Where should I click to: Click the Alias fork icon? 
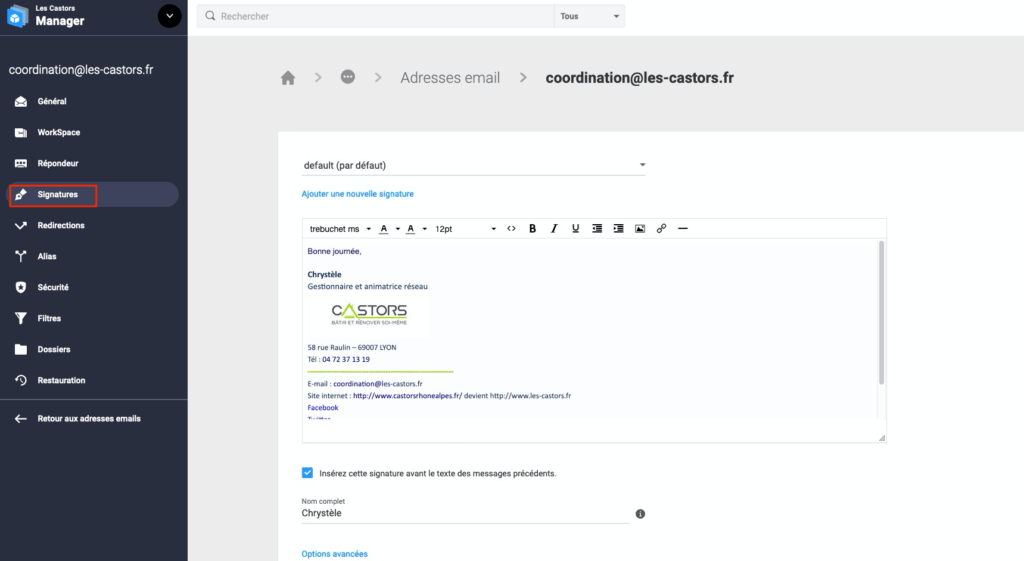click(21, 257)
